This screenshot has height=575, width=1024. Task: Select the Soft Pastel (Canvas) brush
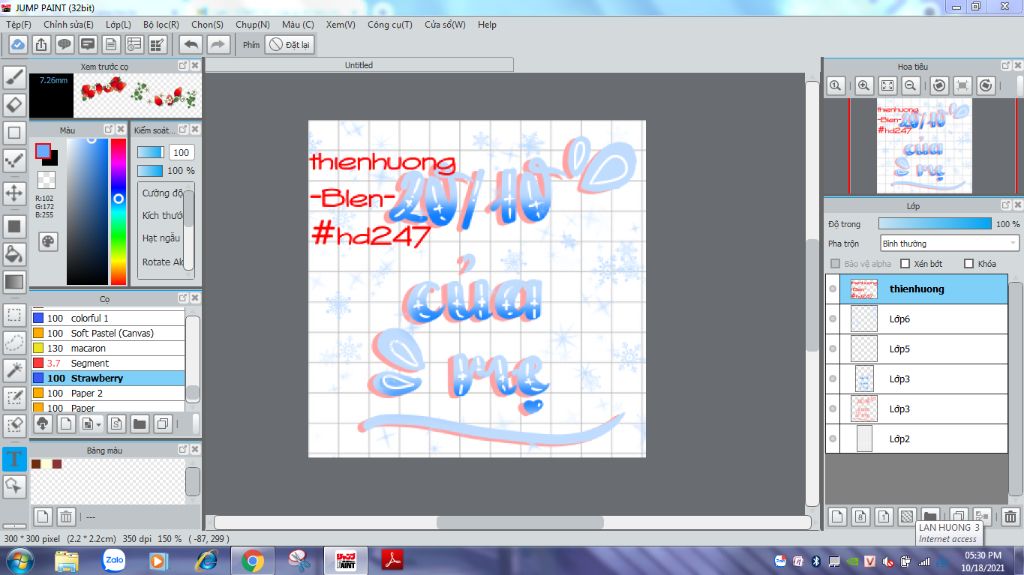[108, 333]
